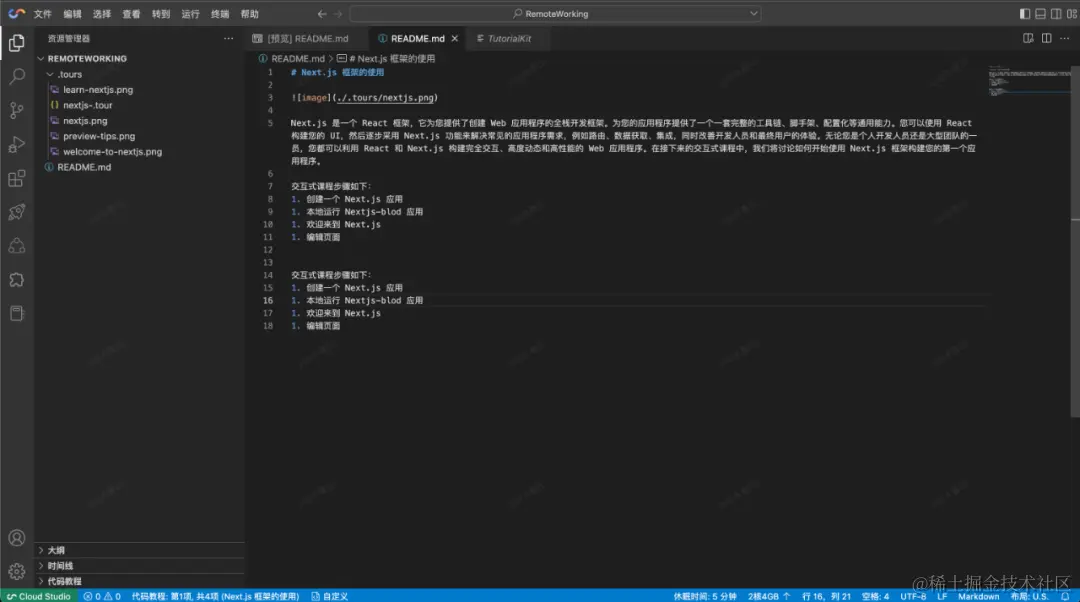Open the Manage gear icon
This screenshot has width=1080, height=602.
[x=17, y=571]
